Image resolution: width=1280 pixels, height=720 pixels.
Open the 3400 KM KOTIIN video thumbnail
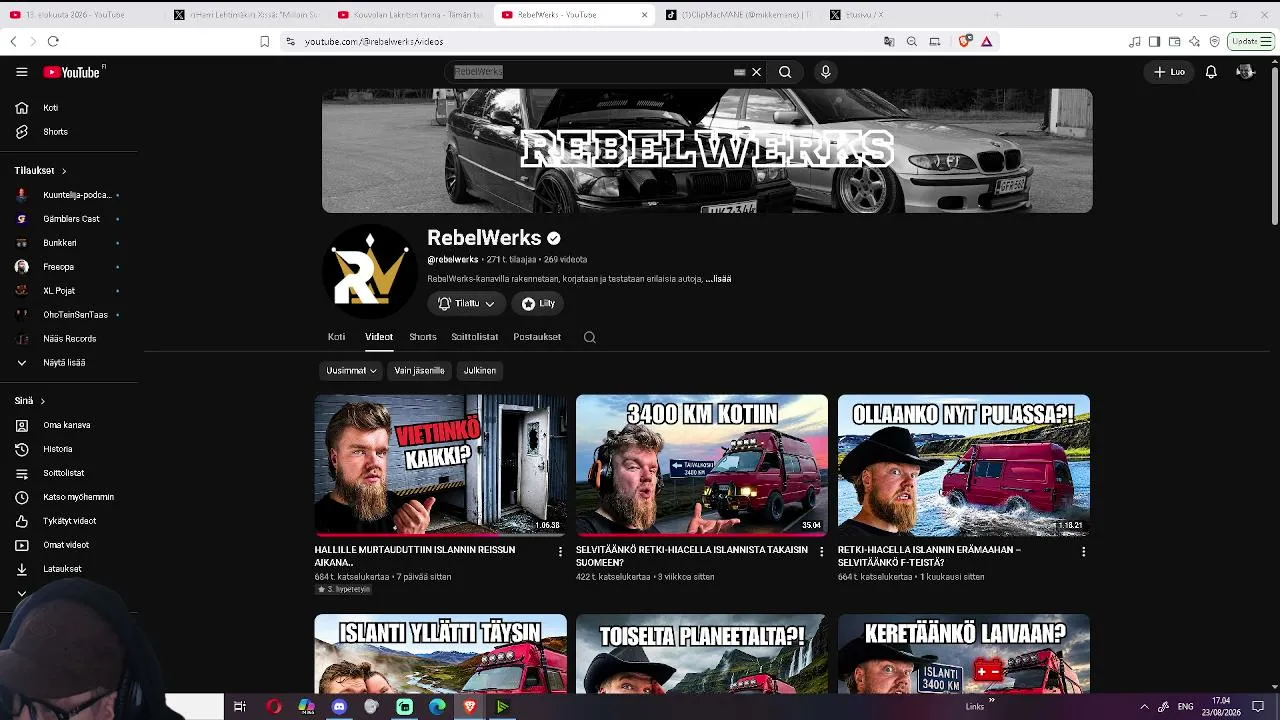tap(702, 465)
